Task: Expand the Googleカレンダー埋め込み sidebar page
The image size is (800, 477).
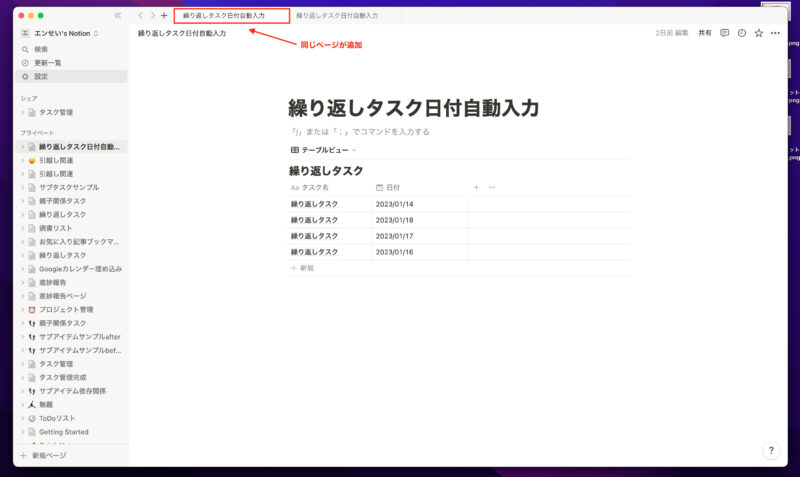Action: coord(22,269)
